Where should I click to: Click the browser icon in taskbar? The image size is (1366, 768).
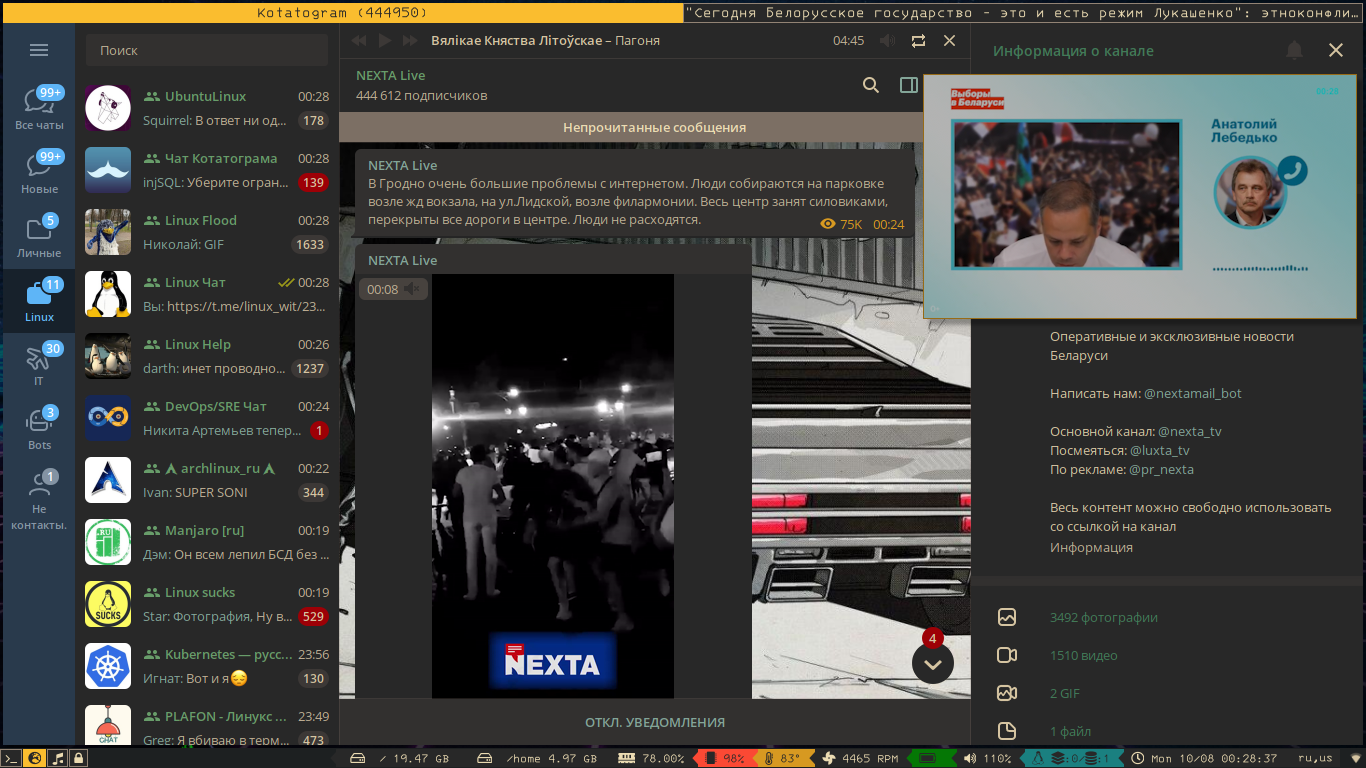(35, 759)
